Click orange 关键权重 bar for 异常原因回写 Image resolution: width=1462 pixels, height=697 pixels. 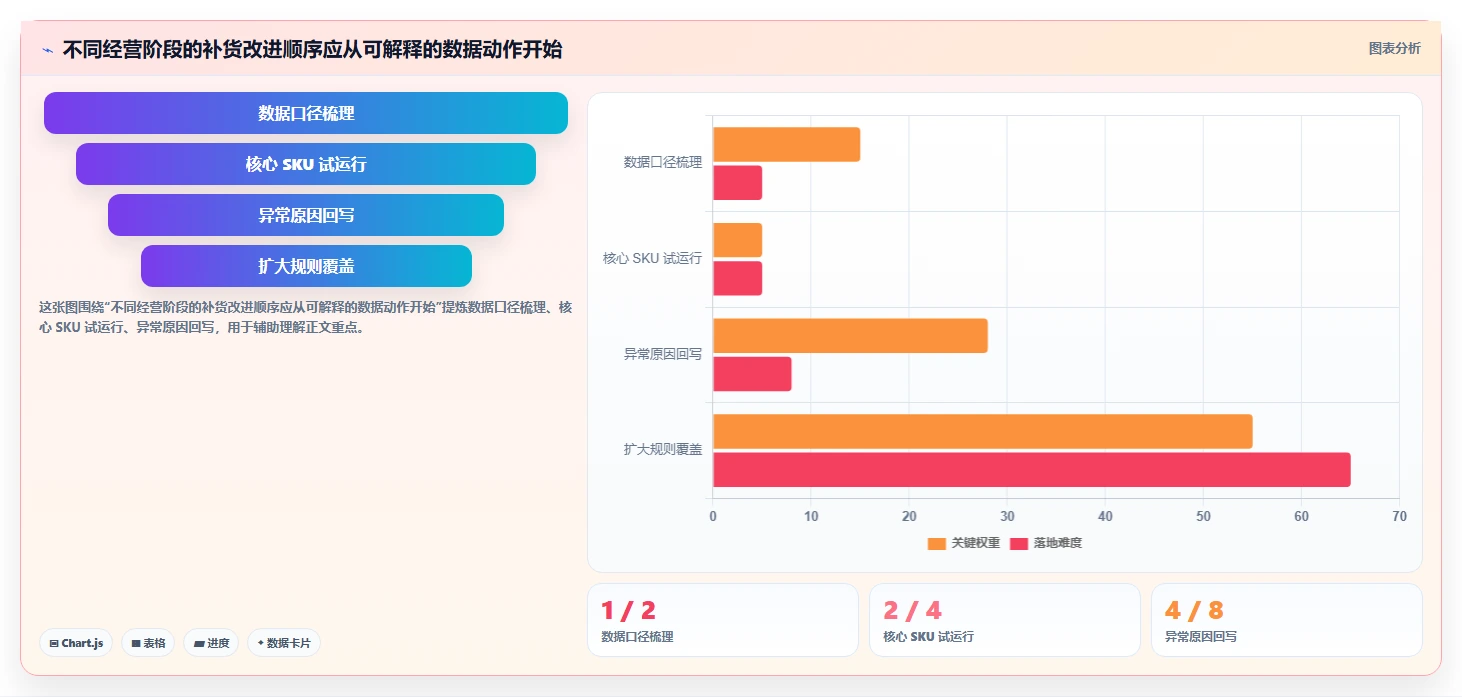click(850, 336)
